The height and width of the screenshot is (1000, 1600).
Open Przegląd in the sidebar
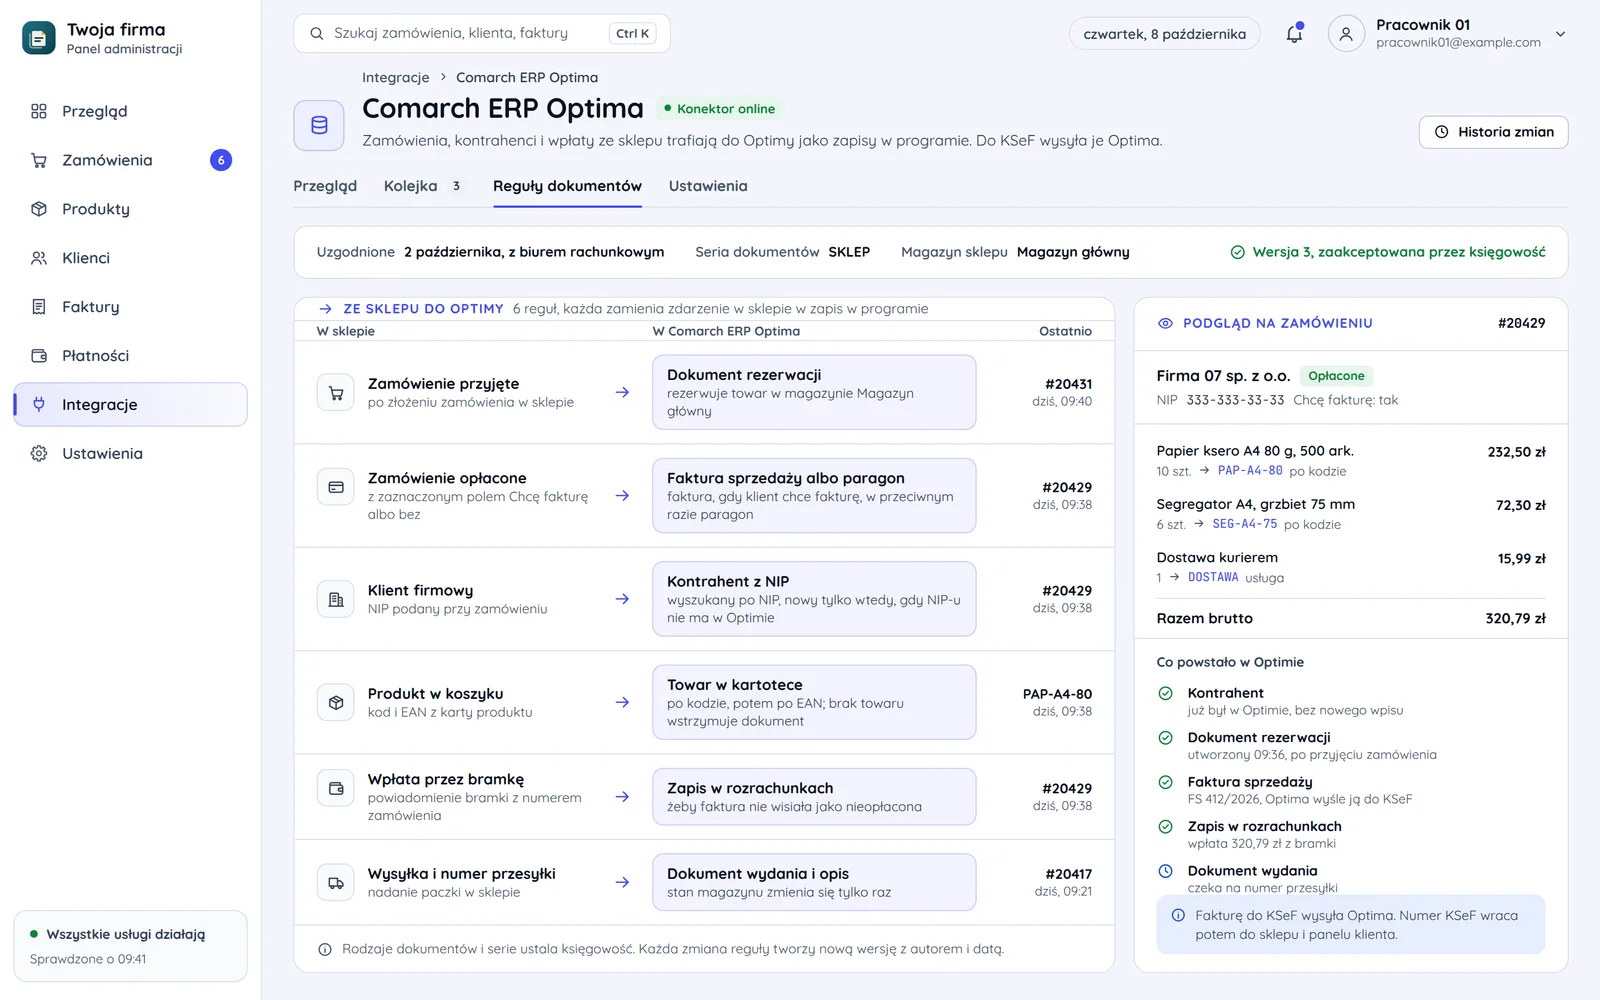pyautogui.click(x=130, y=111)
